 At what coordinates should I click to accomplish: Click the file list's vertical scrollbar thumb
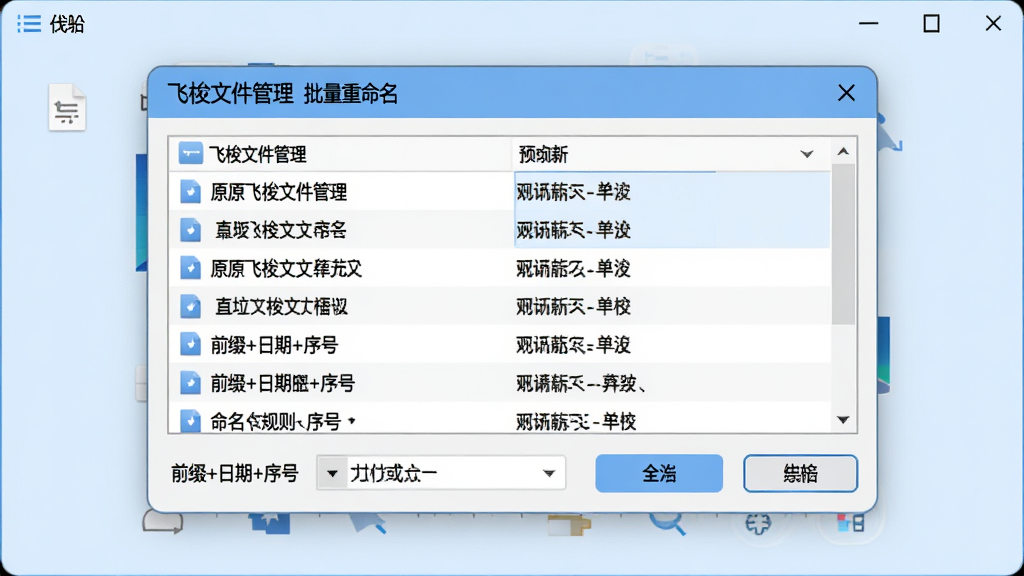click(x=843, y=244)
